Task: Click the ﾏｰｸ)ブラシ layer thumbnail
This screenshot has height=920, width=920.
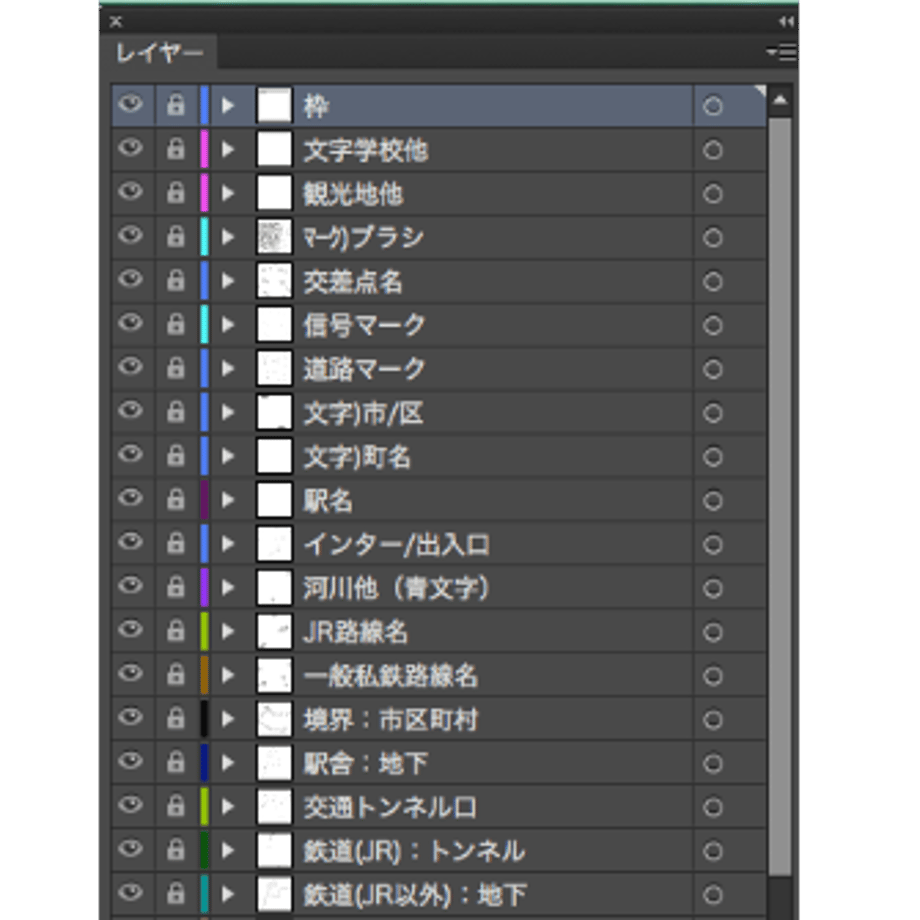Action: (x=274, y=236)
